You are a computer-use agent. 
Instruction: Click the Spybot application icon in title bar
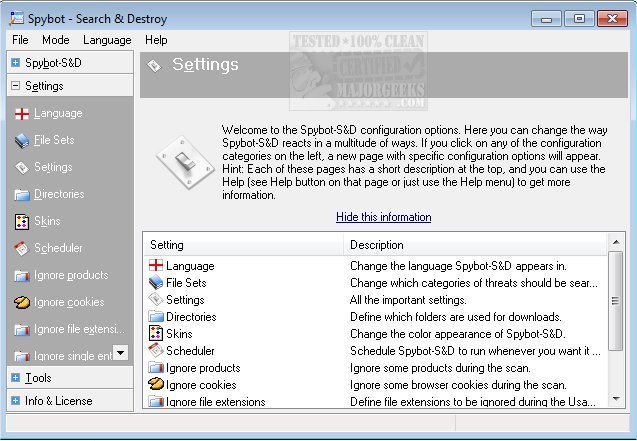pyautogui.click(x=17, y=19)
